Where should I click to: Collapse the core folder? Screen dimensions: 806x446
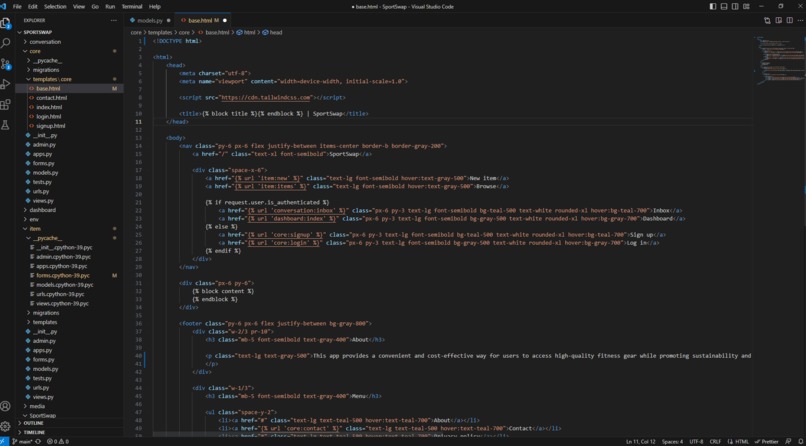point(35,51)
